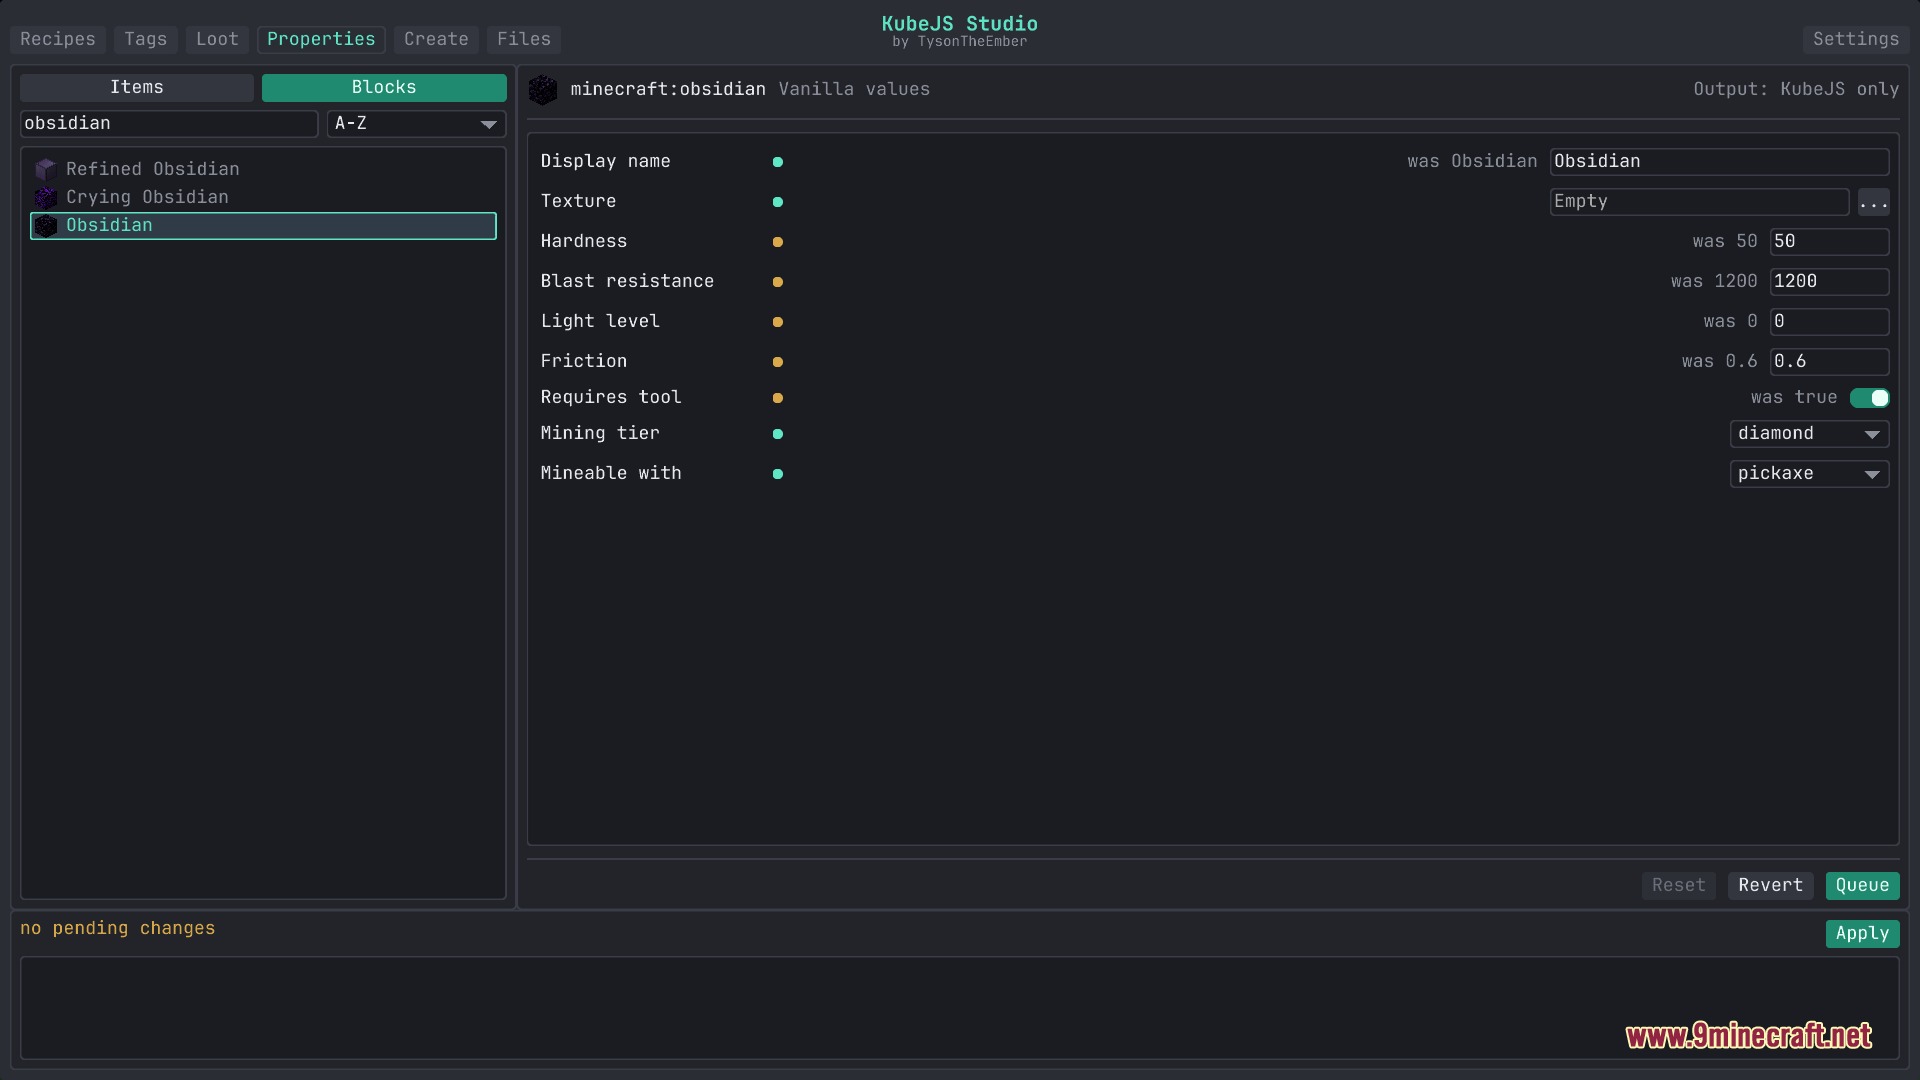Viewport: 1920px width, 1080px height.
Task: Select the Obsidian list entry
Action: [x=263, y=226]
